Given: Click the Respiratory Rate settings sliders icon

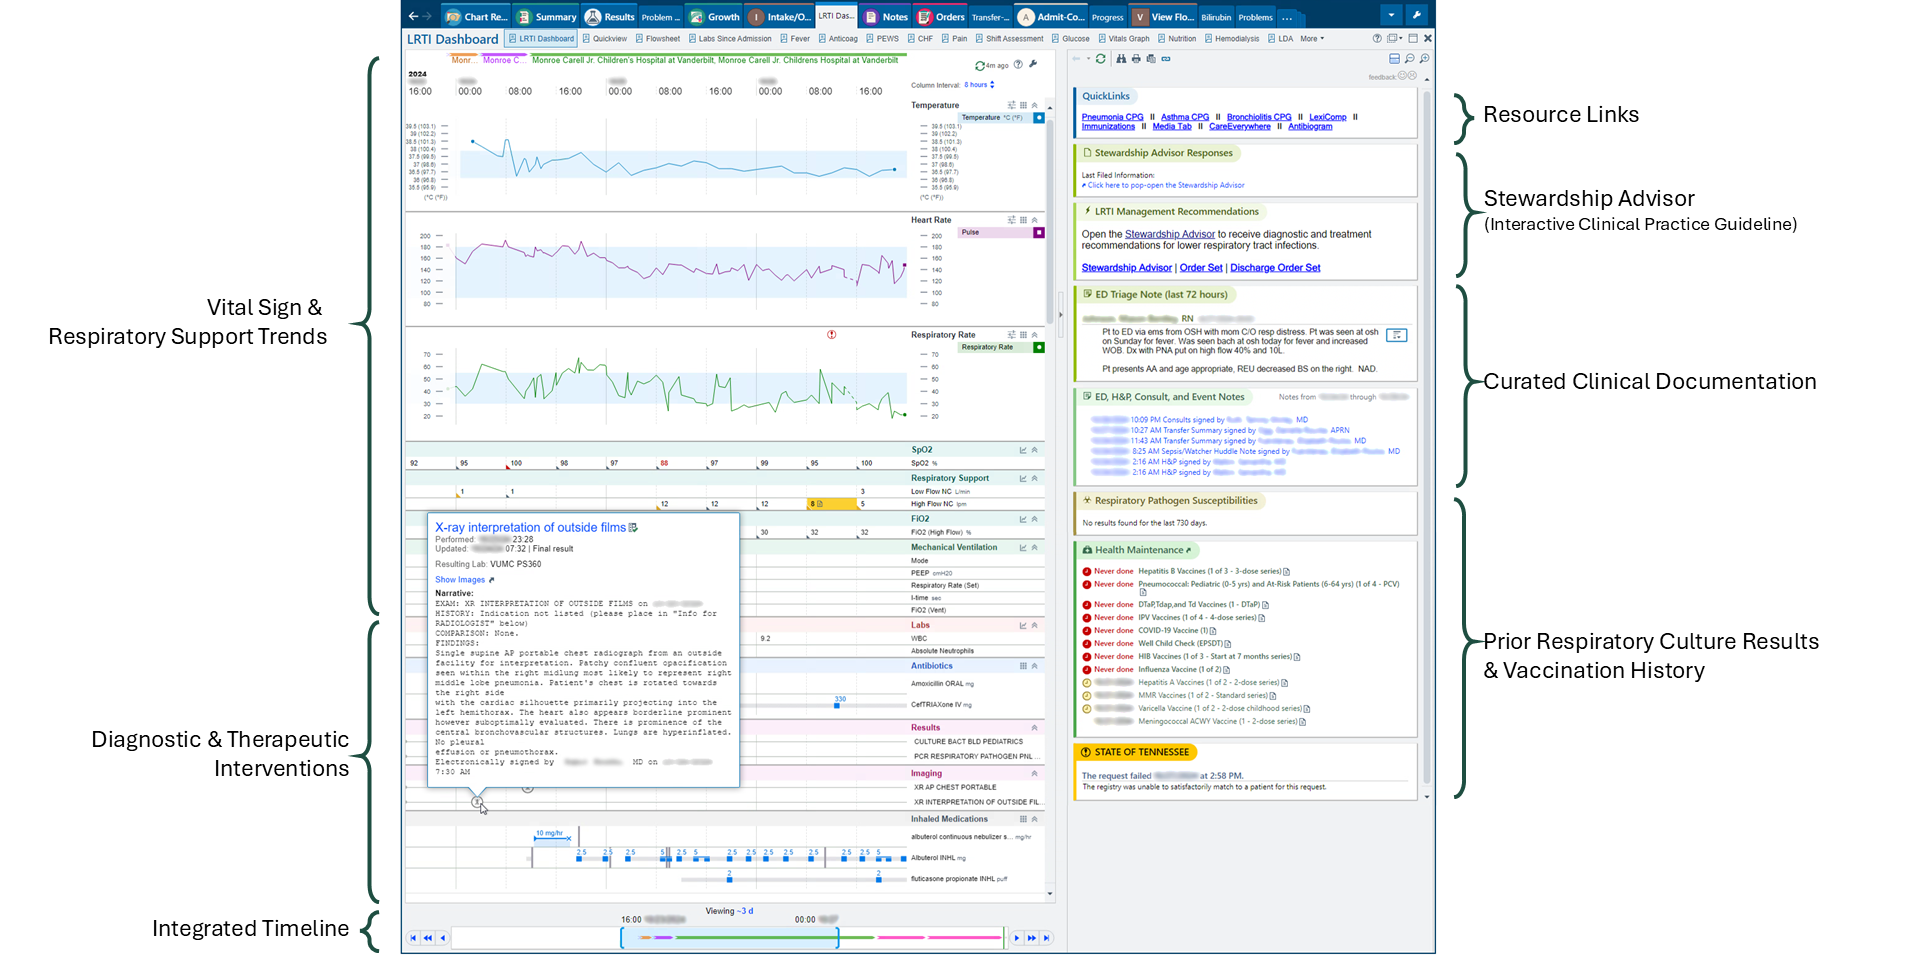Looking at the screenshot, I should [1011, 335].
